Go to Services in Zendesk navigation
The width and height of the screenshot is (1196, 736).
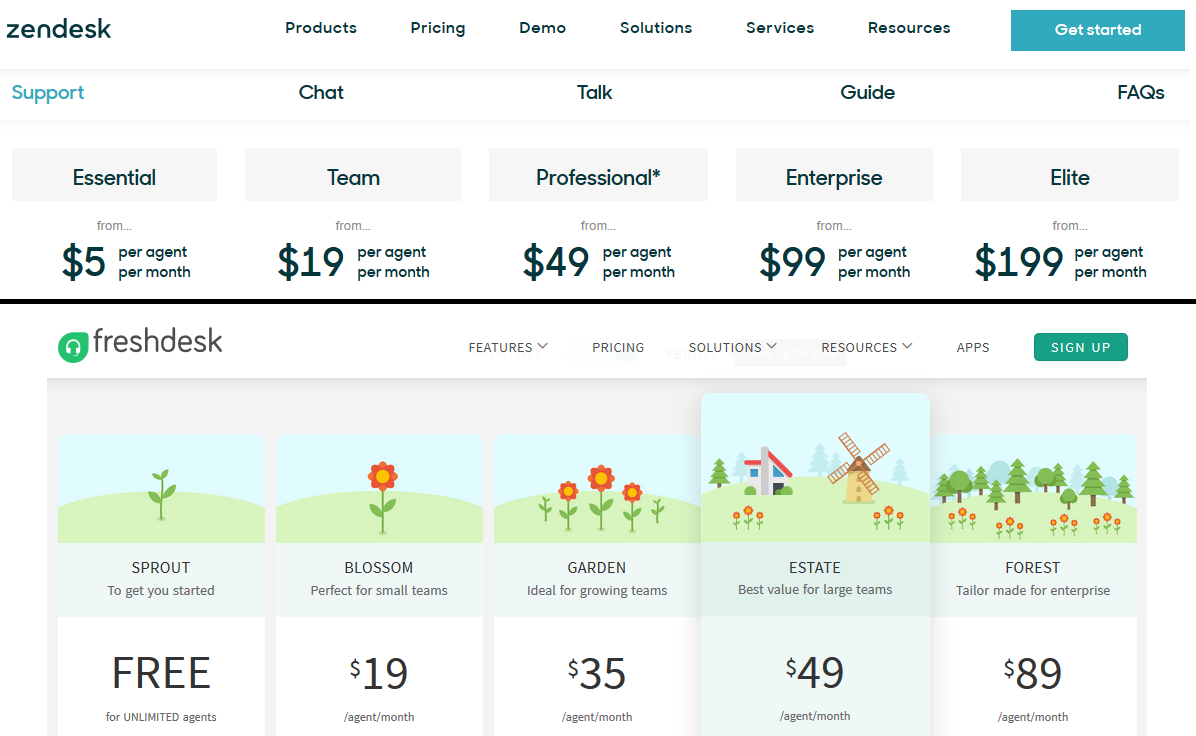coord(780,28)
